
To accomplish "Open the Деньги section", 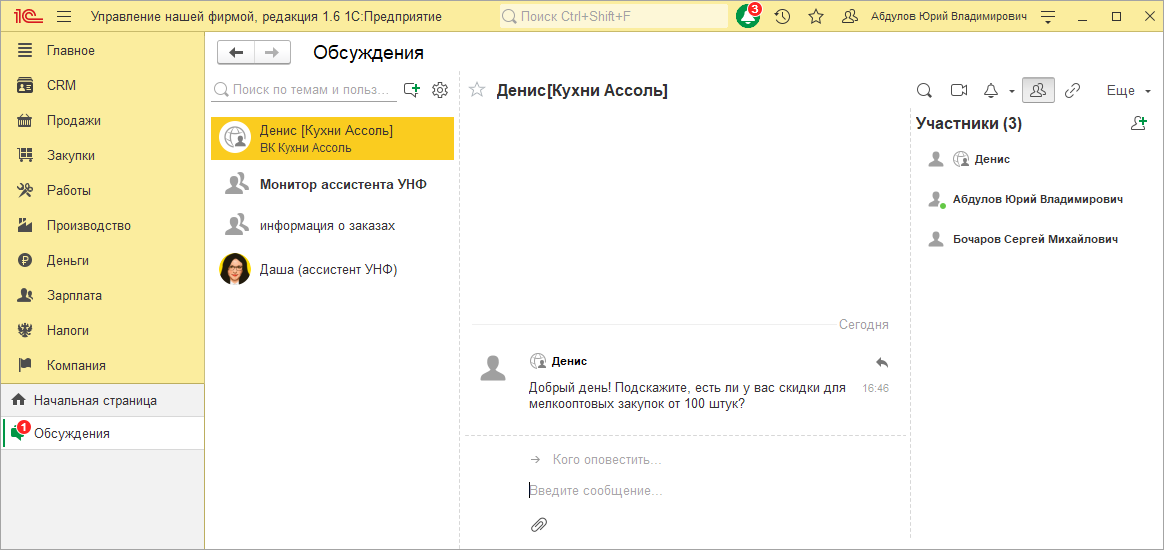I will point(102,261).
